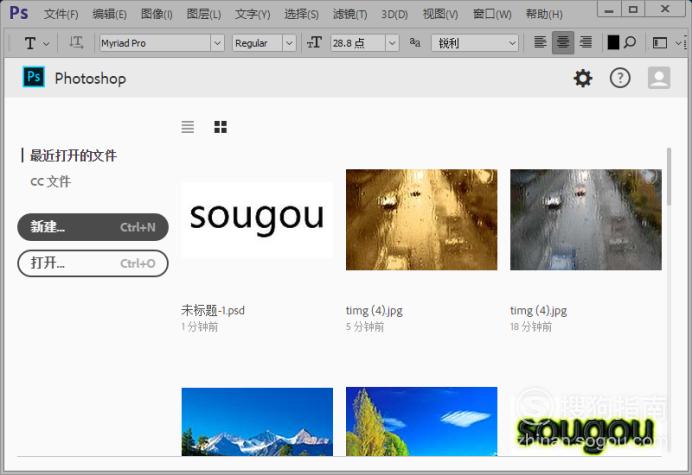This screenshot has height=475, width=692.
Task: Open the user account avatar
Action: click(x=659, y=78)
